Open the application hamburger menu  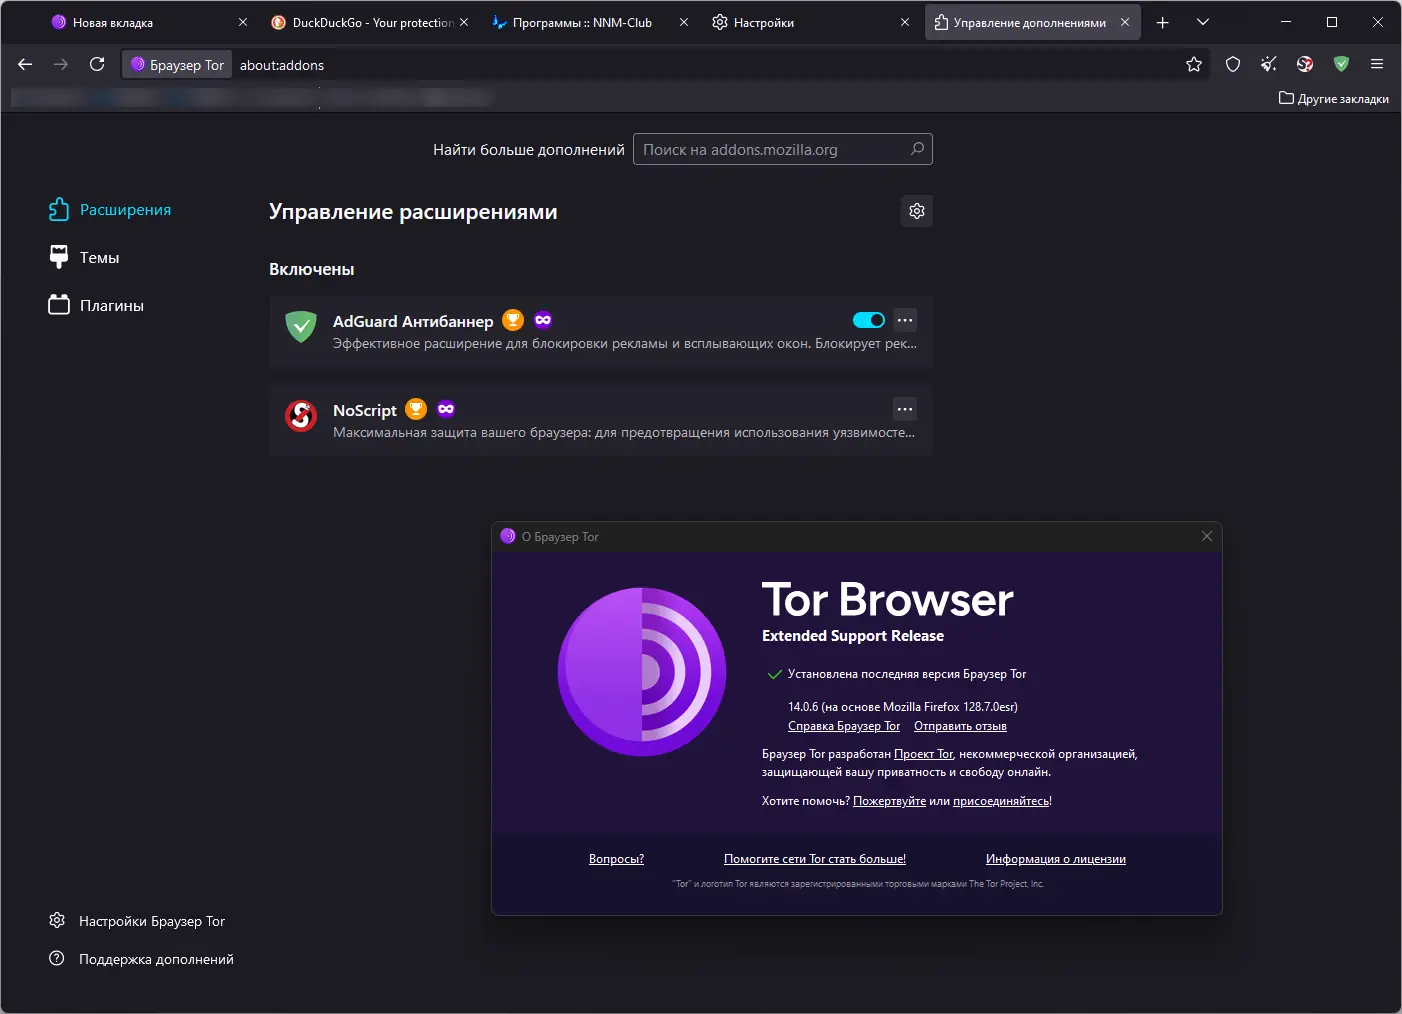point(1377,65)
